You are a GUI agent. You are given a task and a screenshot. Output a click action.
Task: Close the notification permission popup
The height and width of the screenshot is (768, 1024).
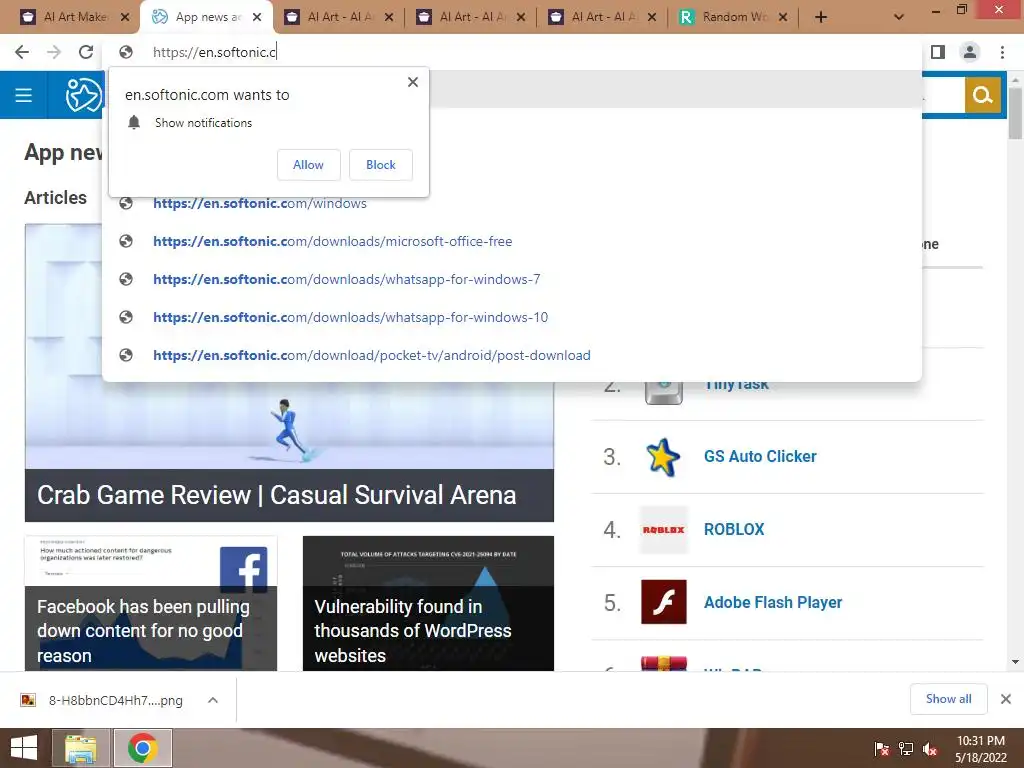[413, 82]
